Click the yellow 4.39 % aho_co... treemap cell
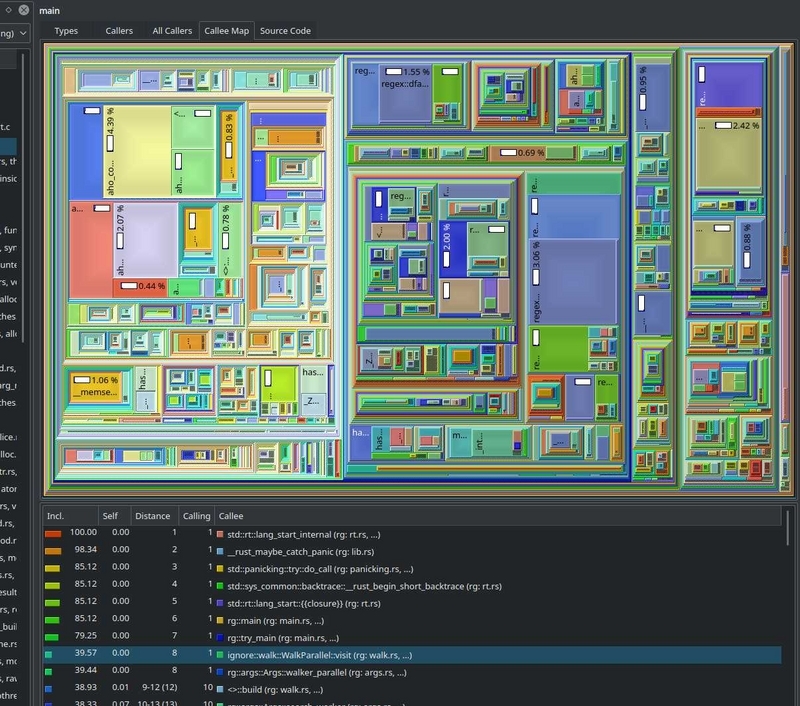The width and height of the screenshot is (800, 706). pyautogui.click(x=138, y=151)
